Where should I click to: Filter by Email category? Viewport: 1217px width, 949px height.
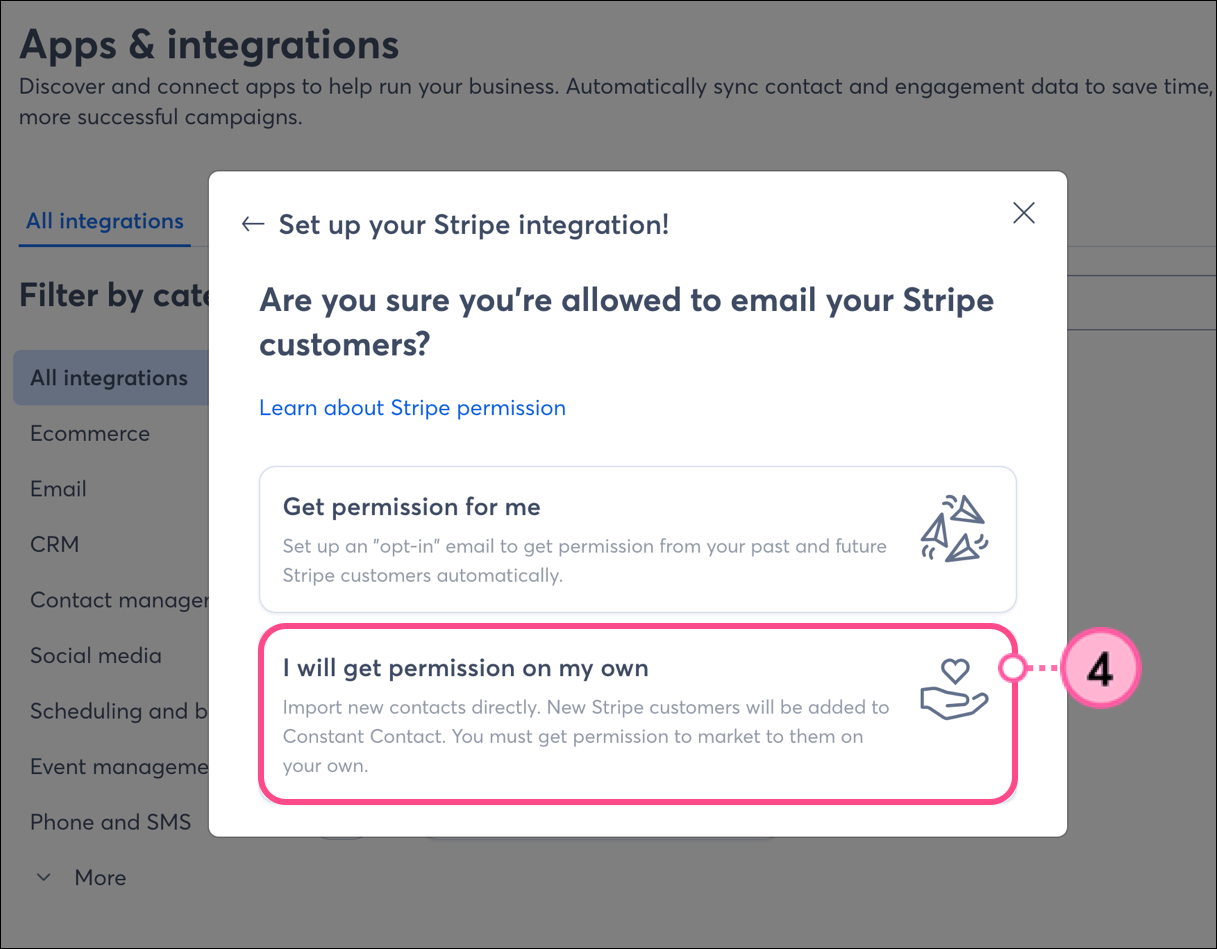(58, 489)
